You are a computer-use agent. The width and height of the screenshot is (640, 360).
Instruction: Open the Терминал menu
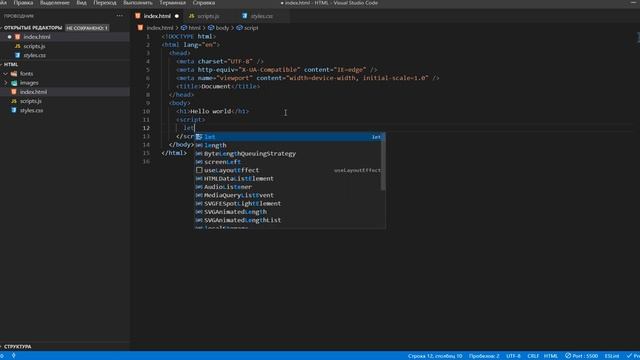(172, 3)
